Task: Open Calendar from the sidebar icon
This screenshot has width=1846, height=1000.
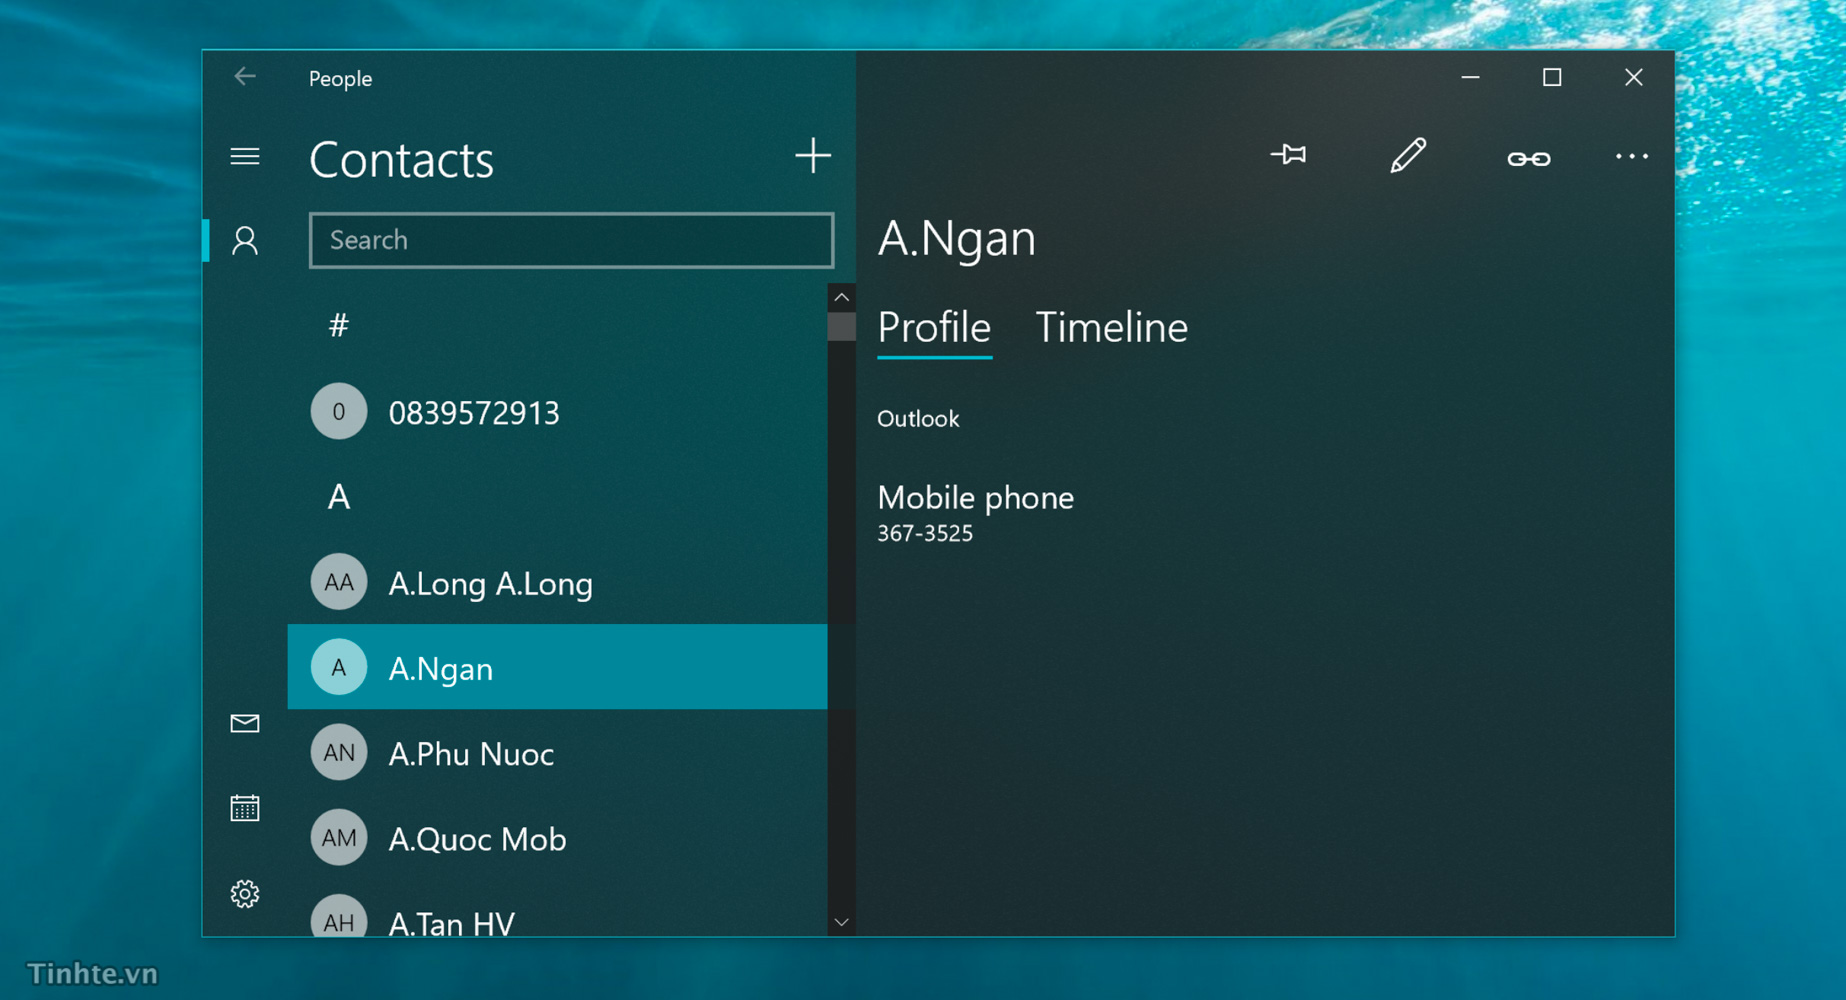Action: pos(245,809)
